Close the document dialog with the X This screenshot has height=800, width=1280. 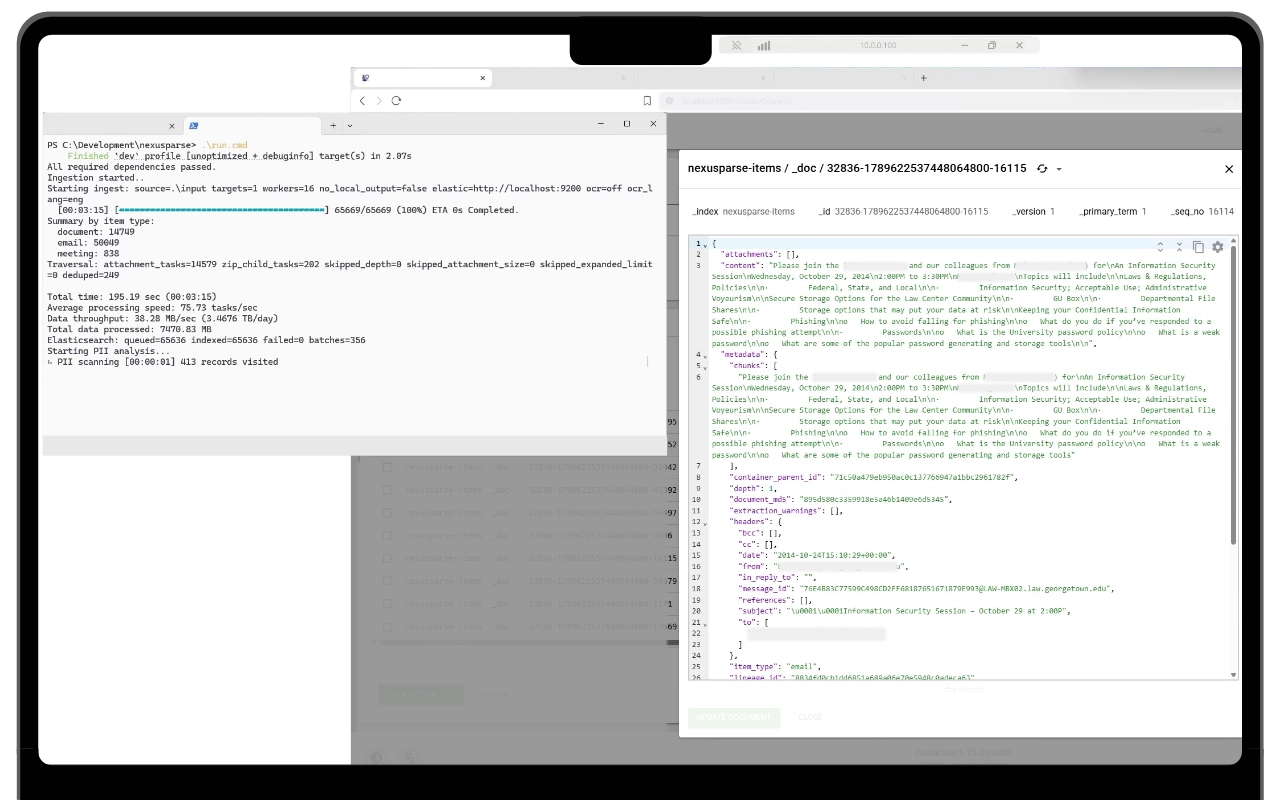click(1229, 169)
